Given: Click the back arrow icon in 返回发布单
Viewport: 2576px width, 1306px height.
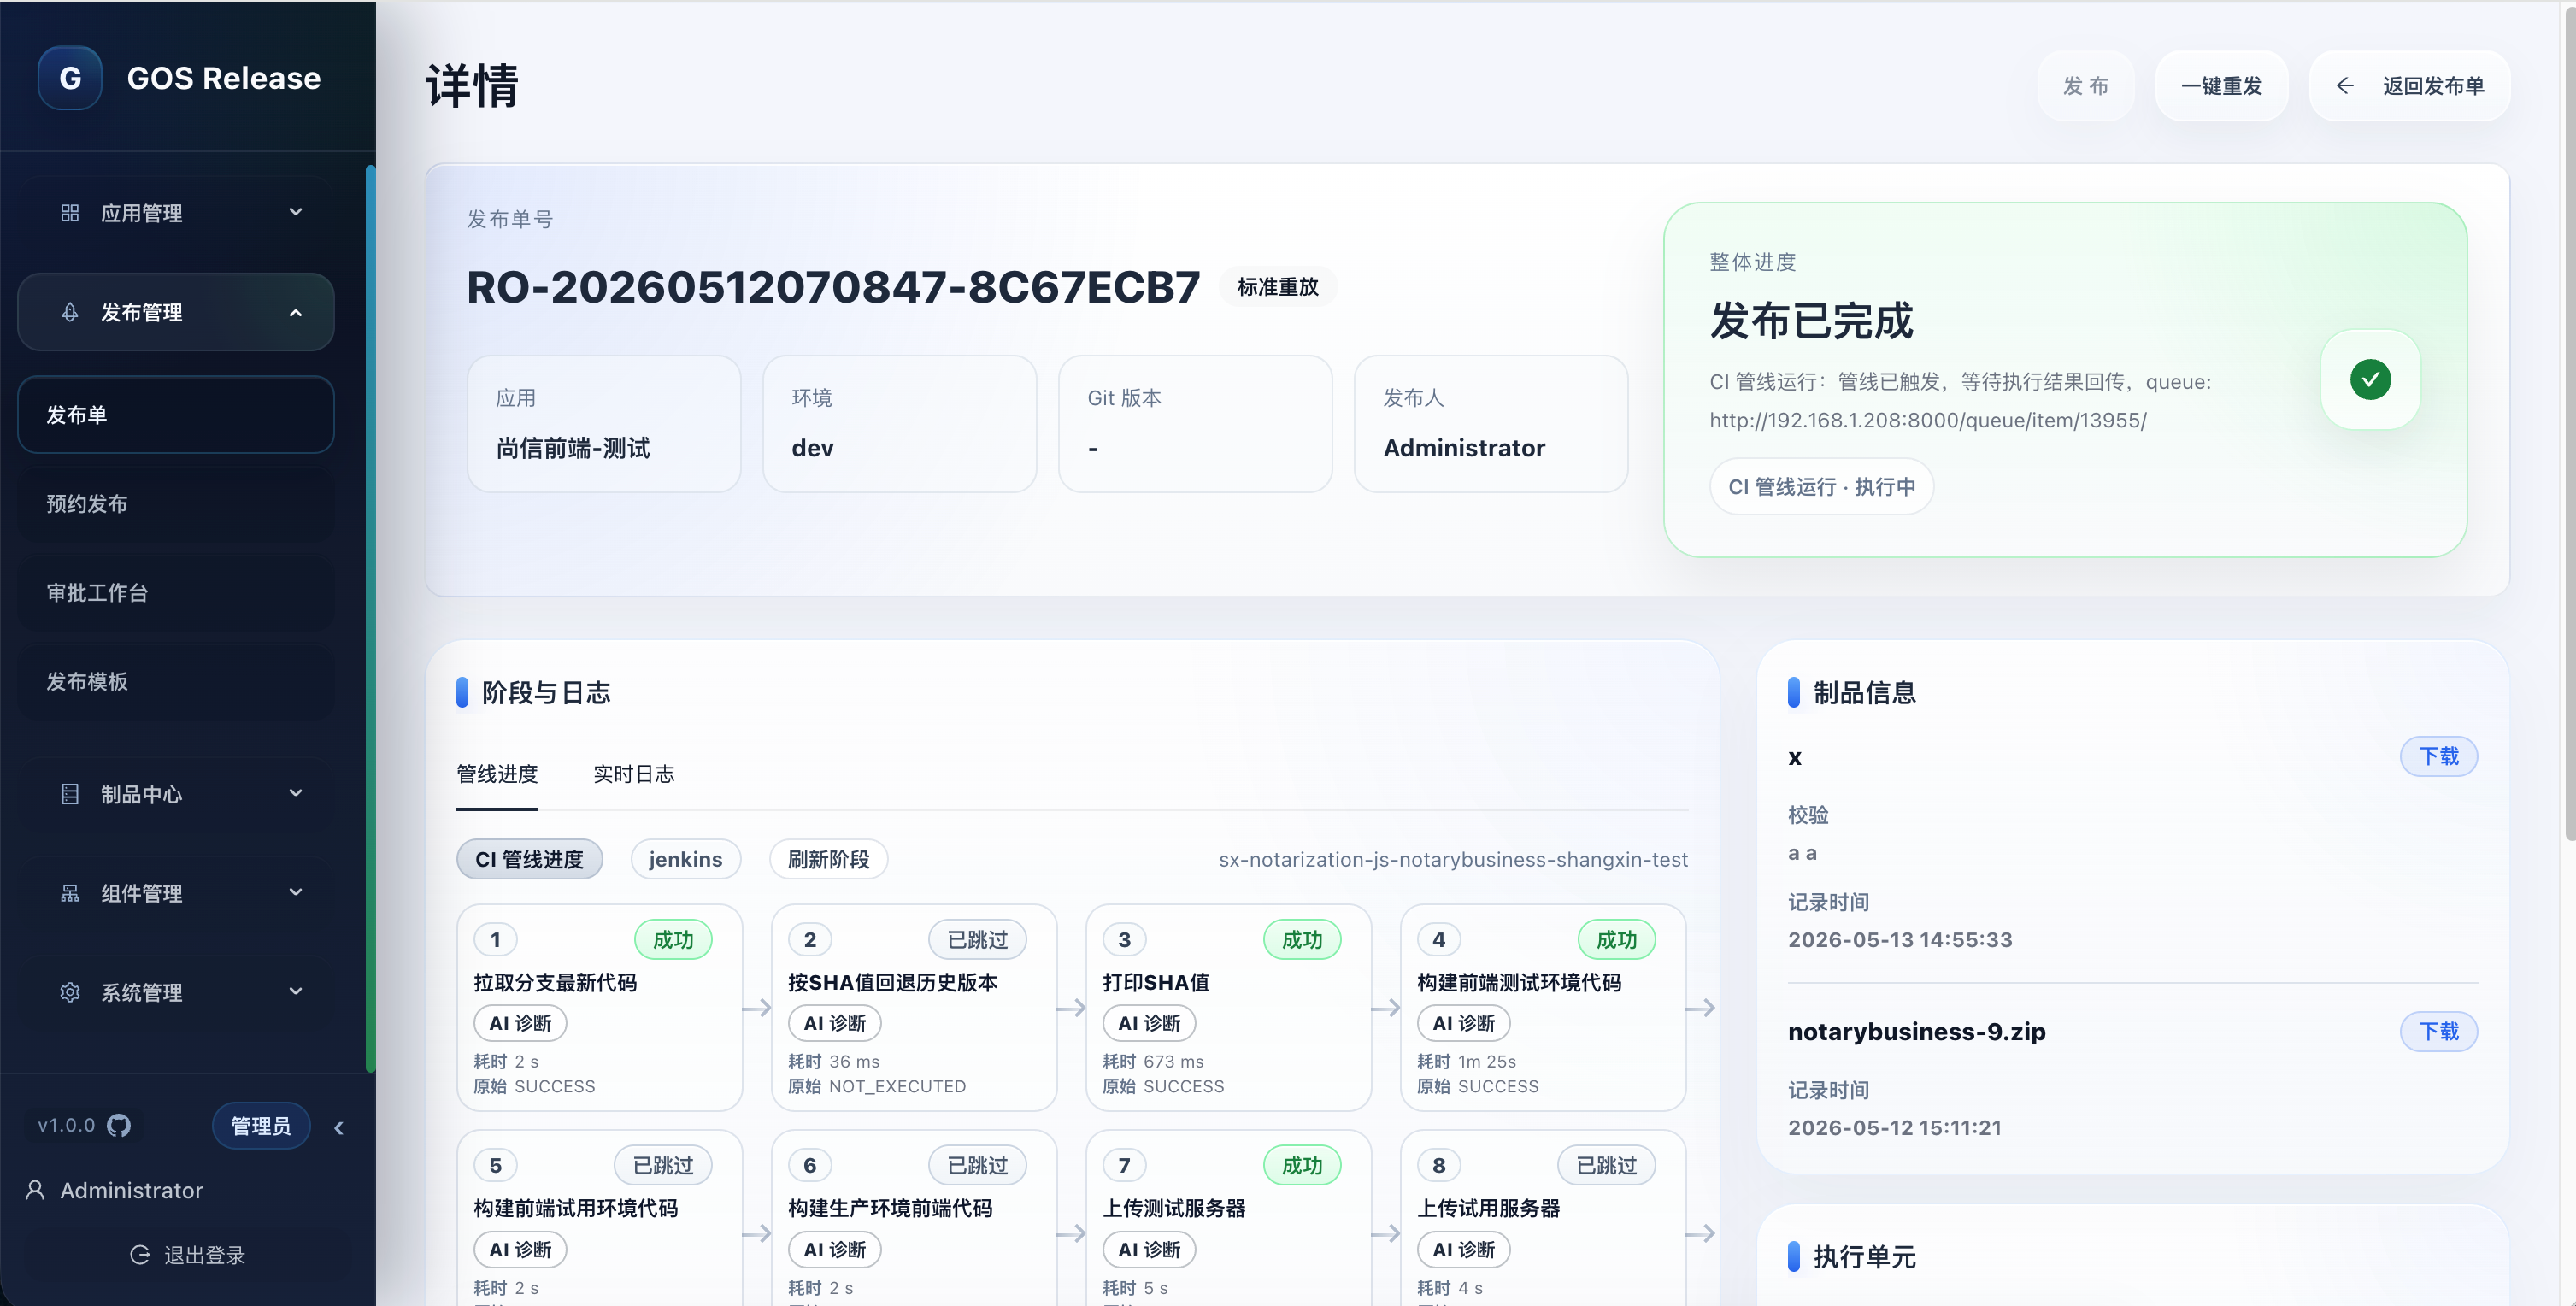Looking at the screenshot, I should pyautogui.click(x=2345, y=86).
